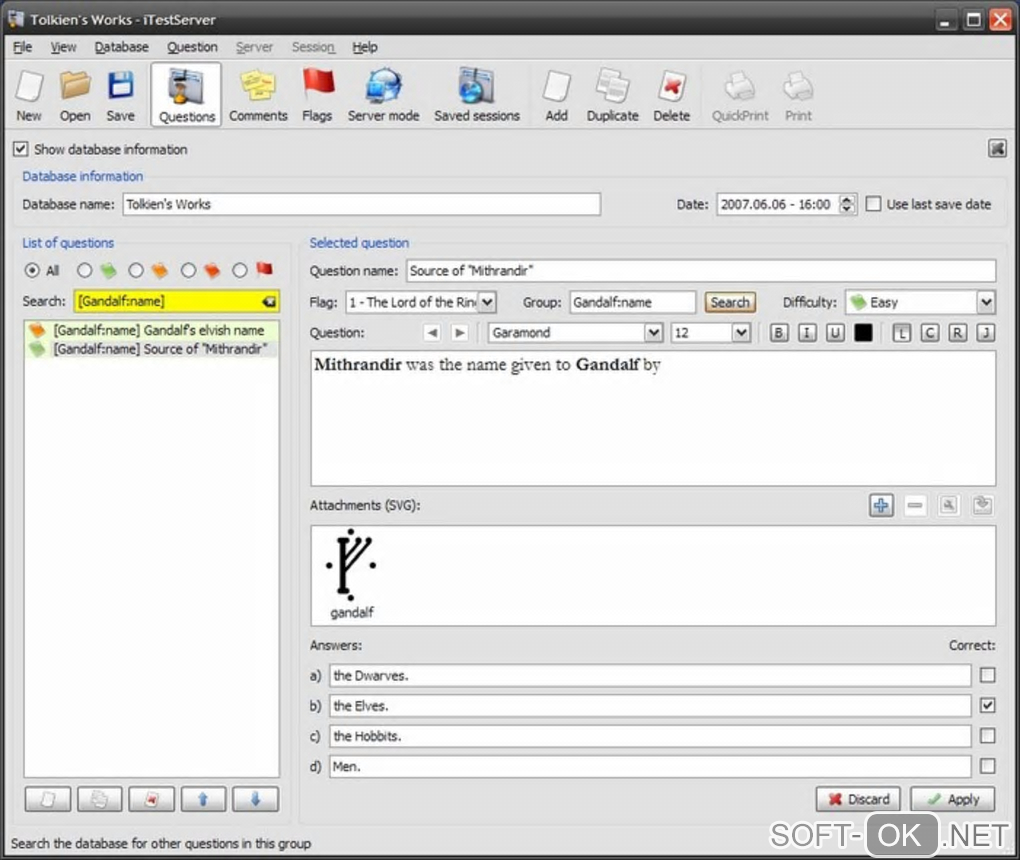The image size is (1020, 860).
Task: Select question Source of "Mithrandir" in list
Action: click(152, 349)
